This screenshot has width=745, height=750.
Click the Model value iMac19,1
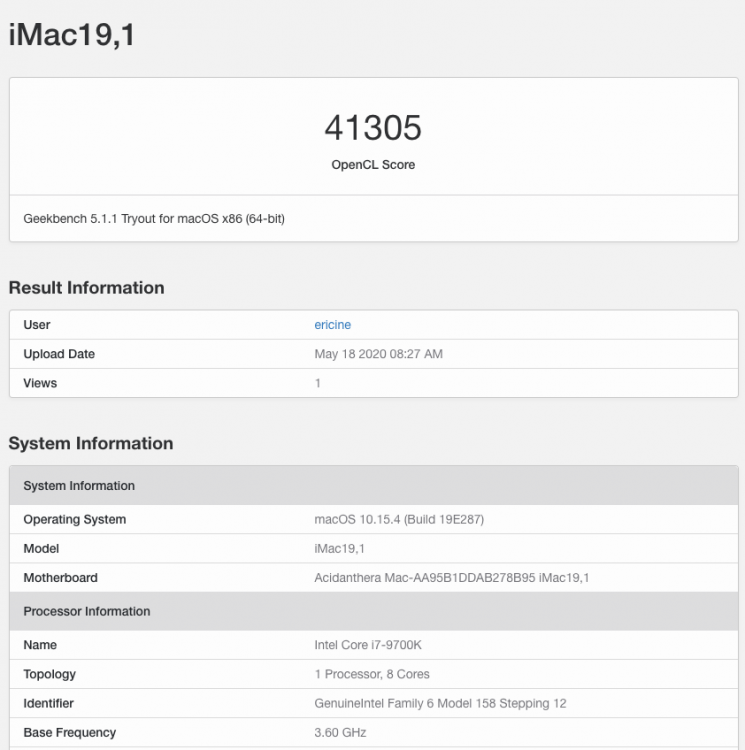click(340, 549)
